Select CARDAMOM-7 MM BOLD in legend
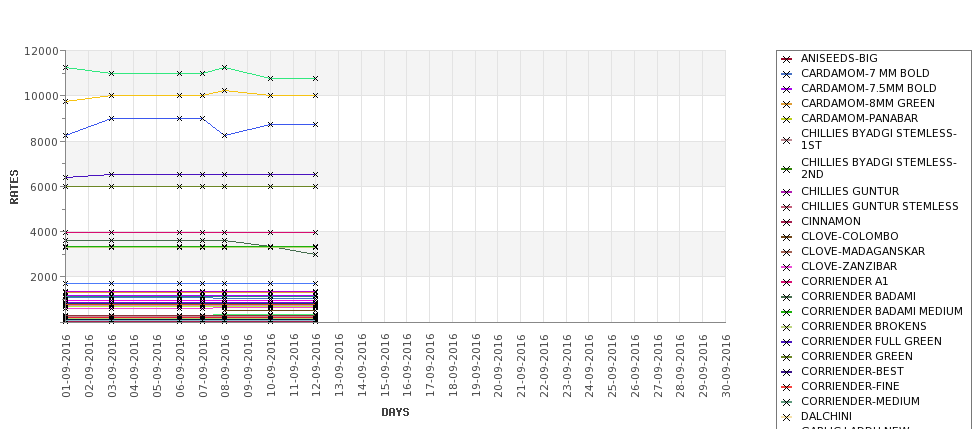Screen dimensions: 975x429 point(865,73)
